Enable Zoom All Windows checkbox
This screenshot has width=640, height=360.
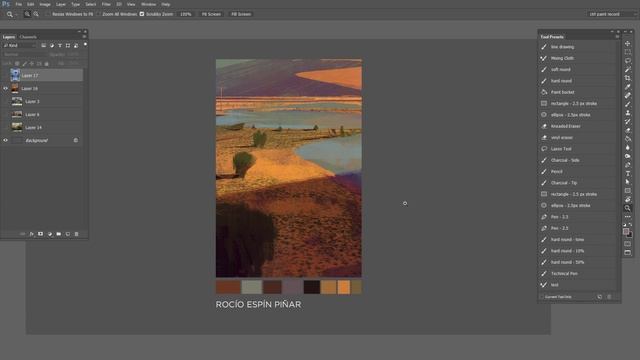coord(98,14)
